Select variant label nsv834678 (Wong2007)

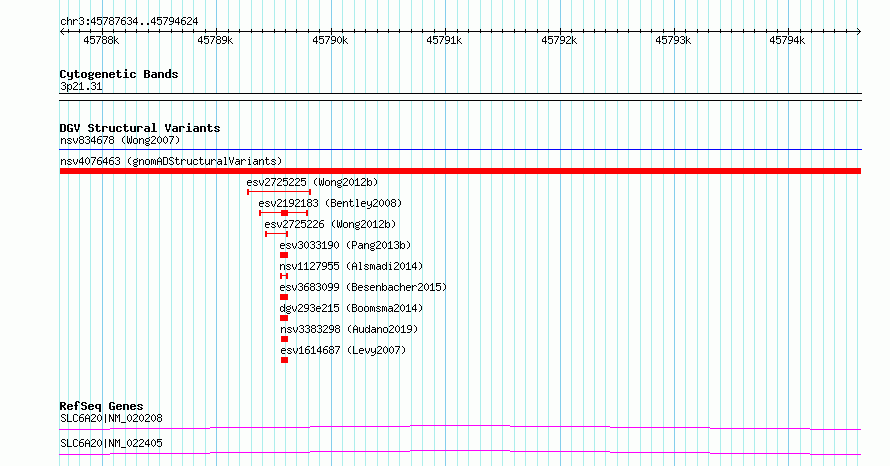tap(120, 140)
